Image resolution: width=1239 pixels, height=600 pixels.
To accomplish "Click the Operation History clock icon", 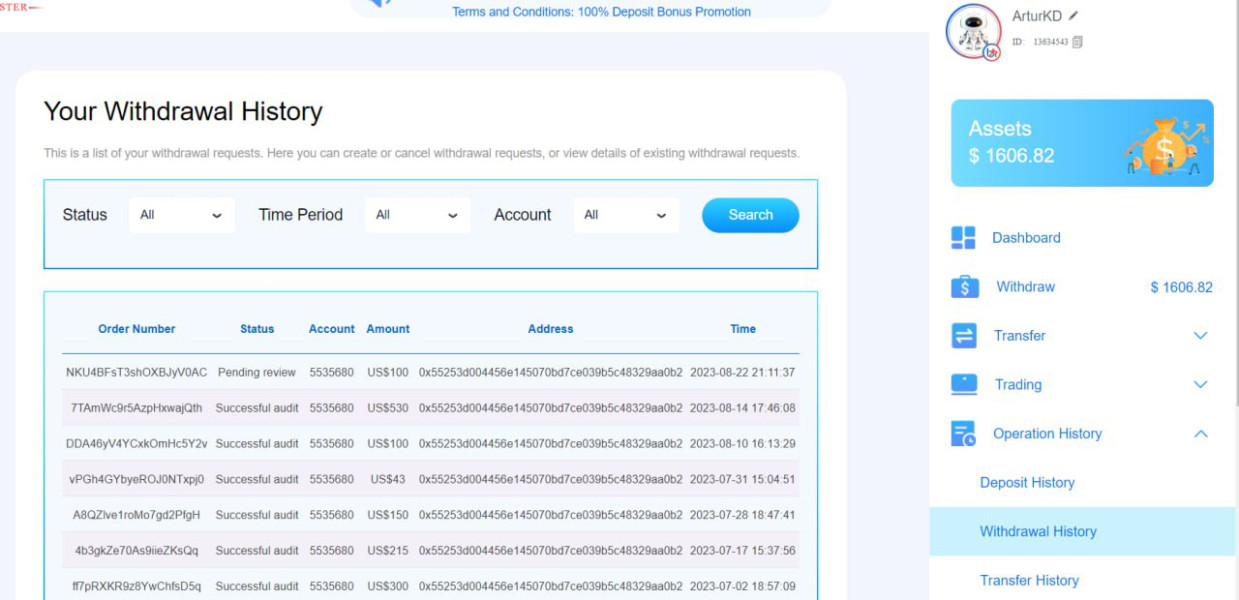I will click(963, 434).
